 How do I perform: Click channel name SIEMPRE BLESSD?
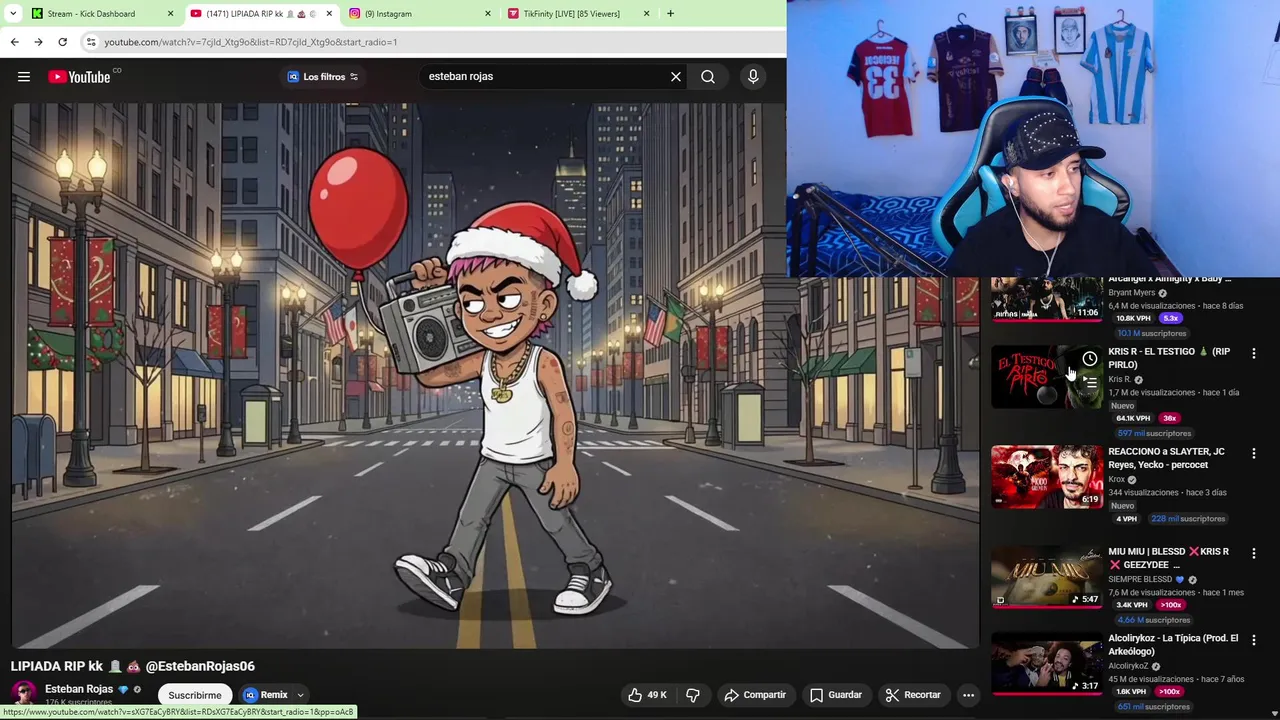click(x=1140, y=580)
